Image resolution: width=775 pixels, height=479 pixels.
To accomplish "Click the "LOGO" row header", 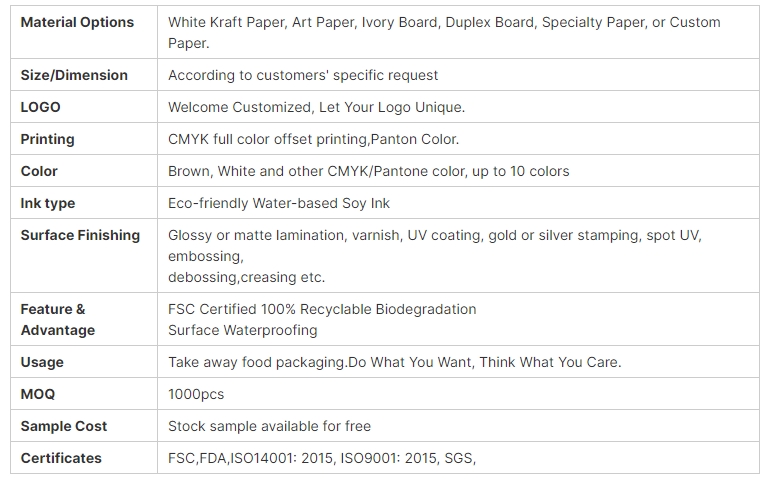I will (x=41, y=107).
